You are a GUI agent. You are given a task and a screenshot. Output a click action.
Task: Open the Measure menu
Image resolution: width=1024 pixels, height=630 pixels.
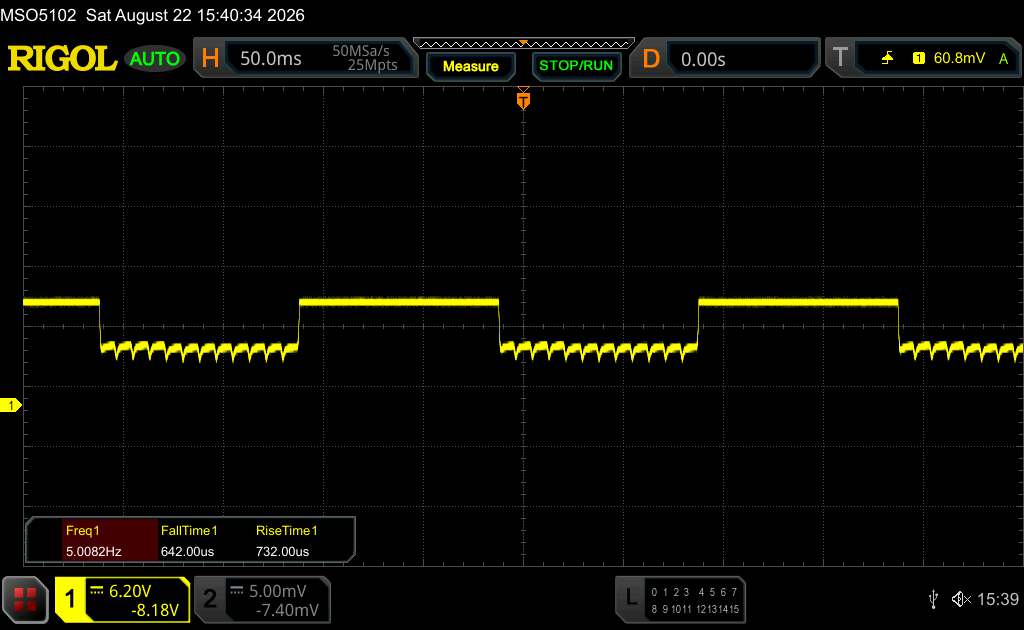click(x=470, y=66)
